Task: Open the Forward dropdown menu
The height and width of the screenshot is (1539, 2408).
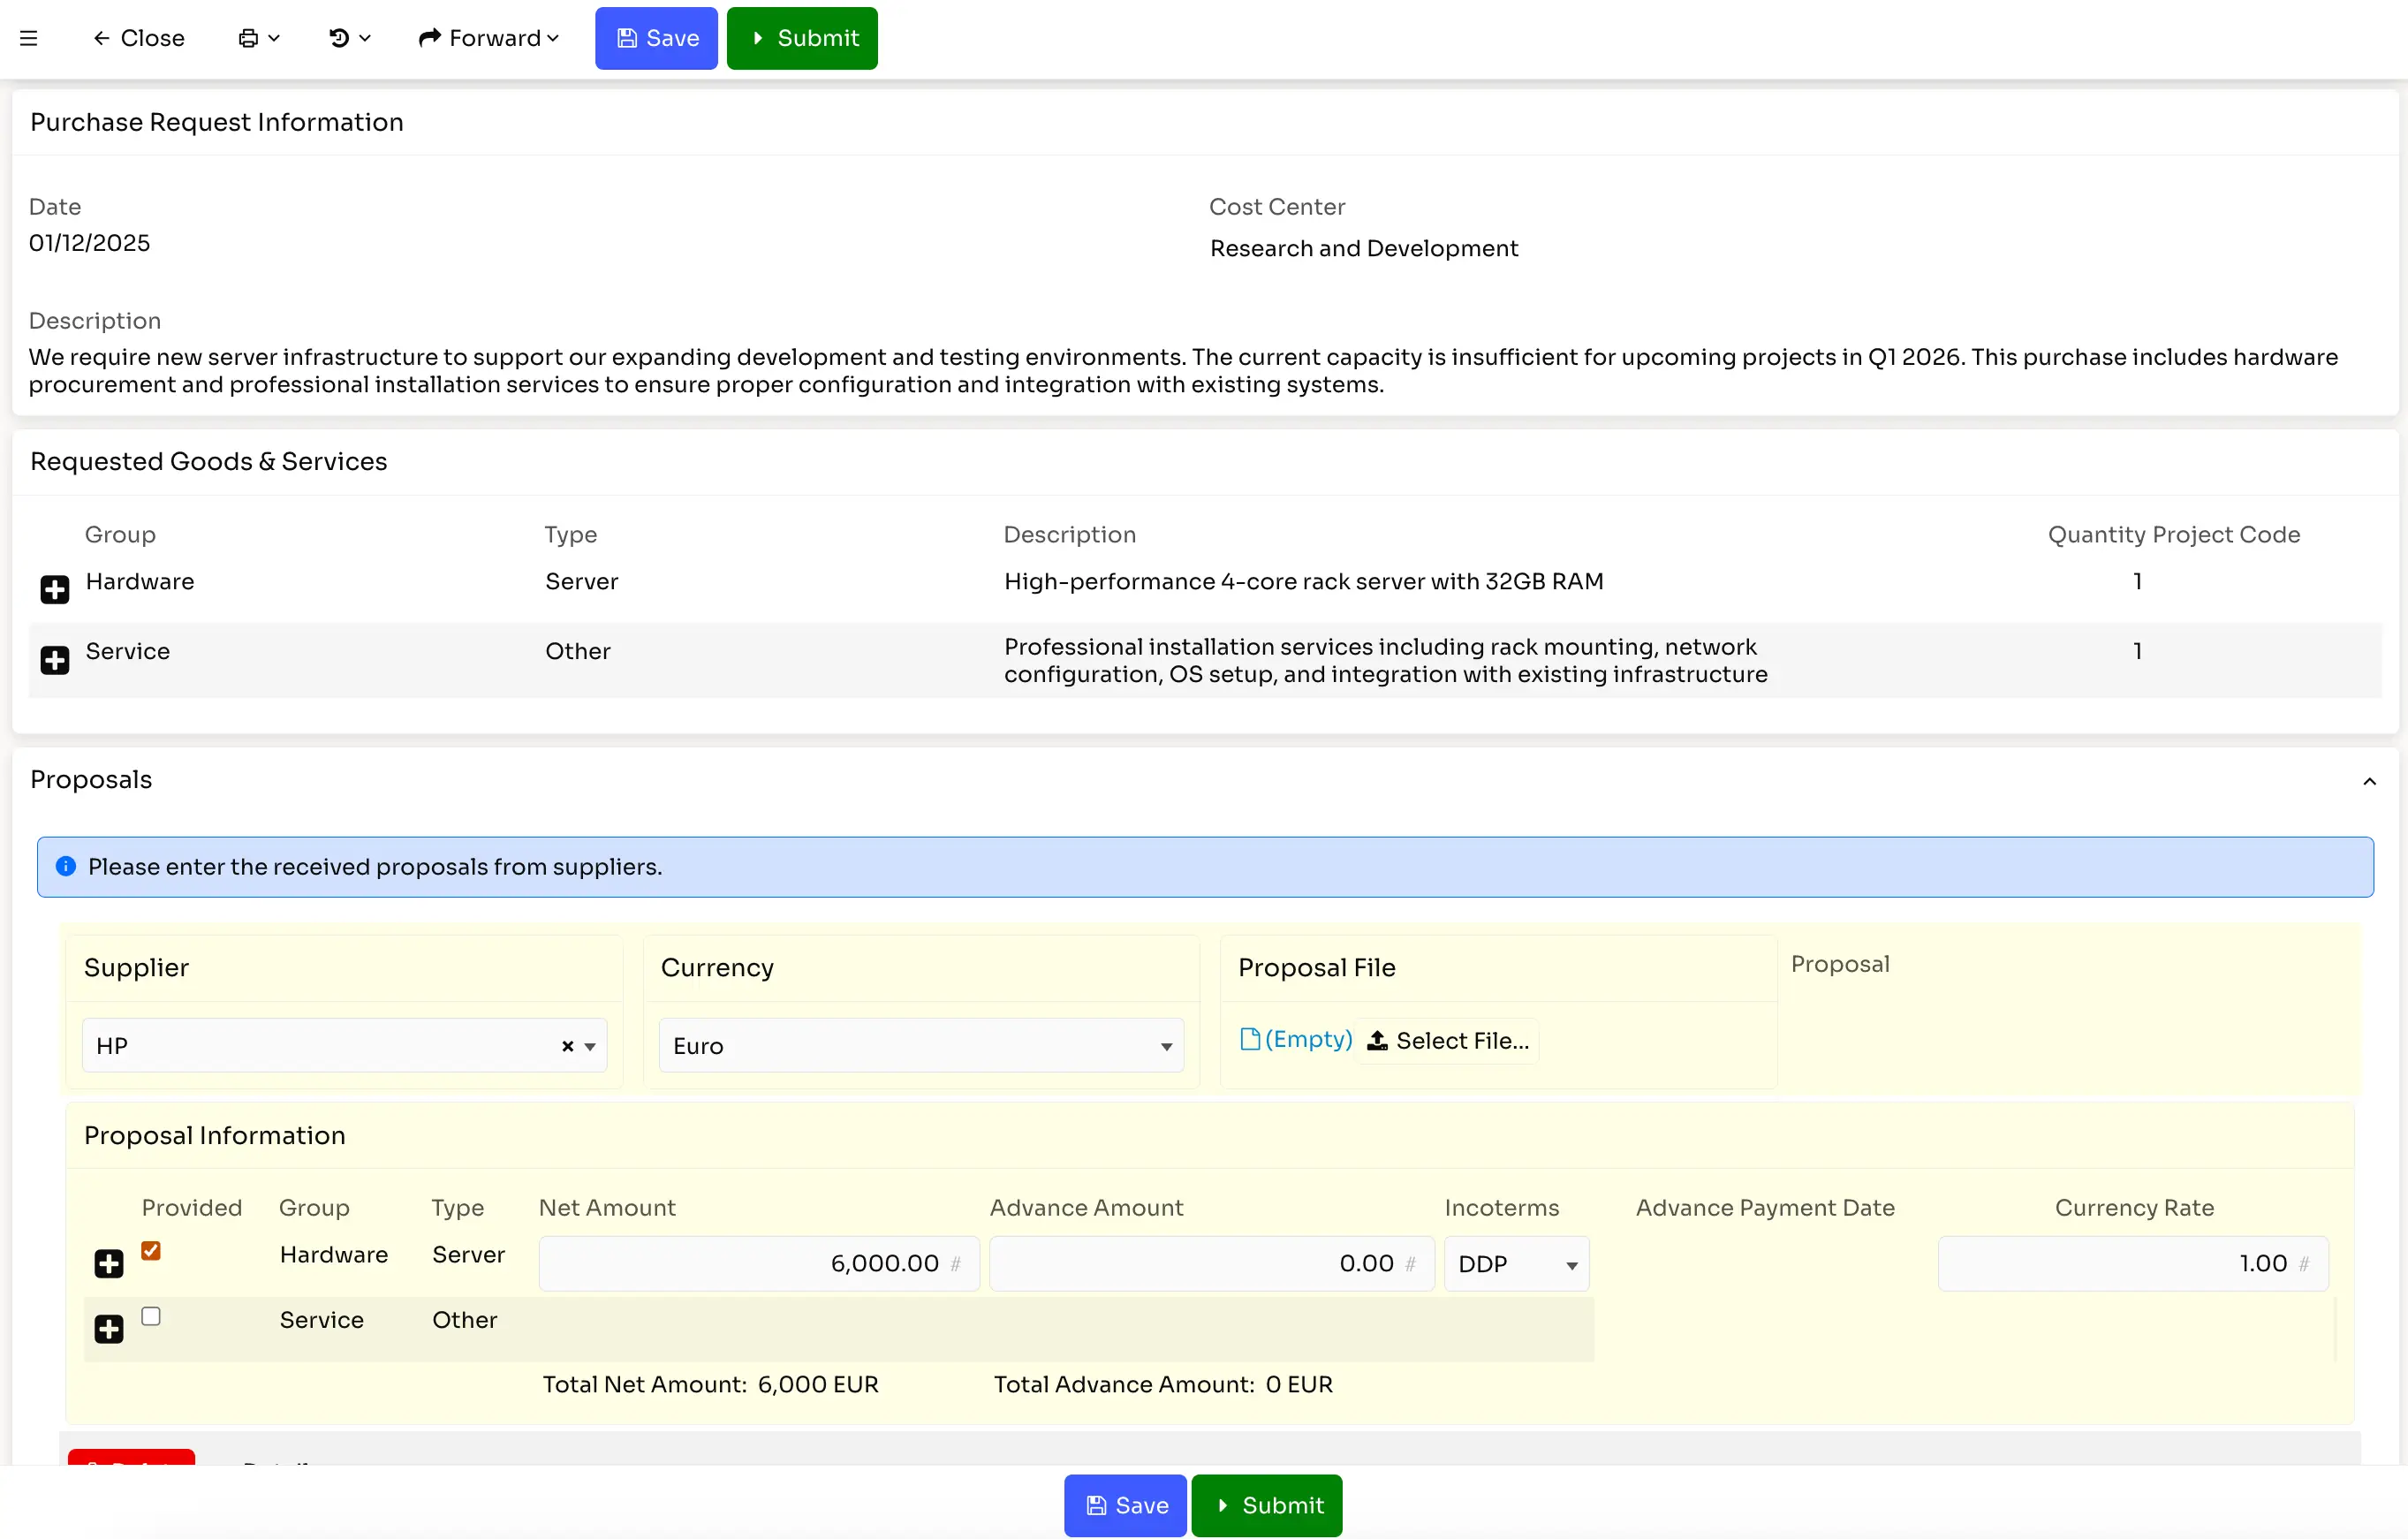Action: coord(488,38)
